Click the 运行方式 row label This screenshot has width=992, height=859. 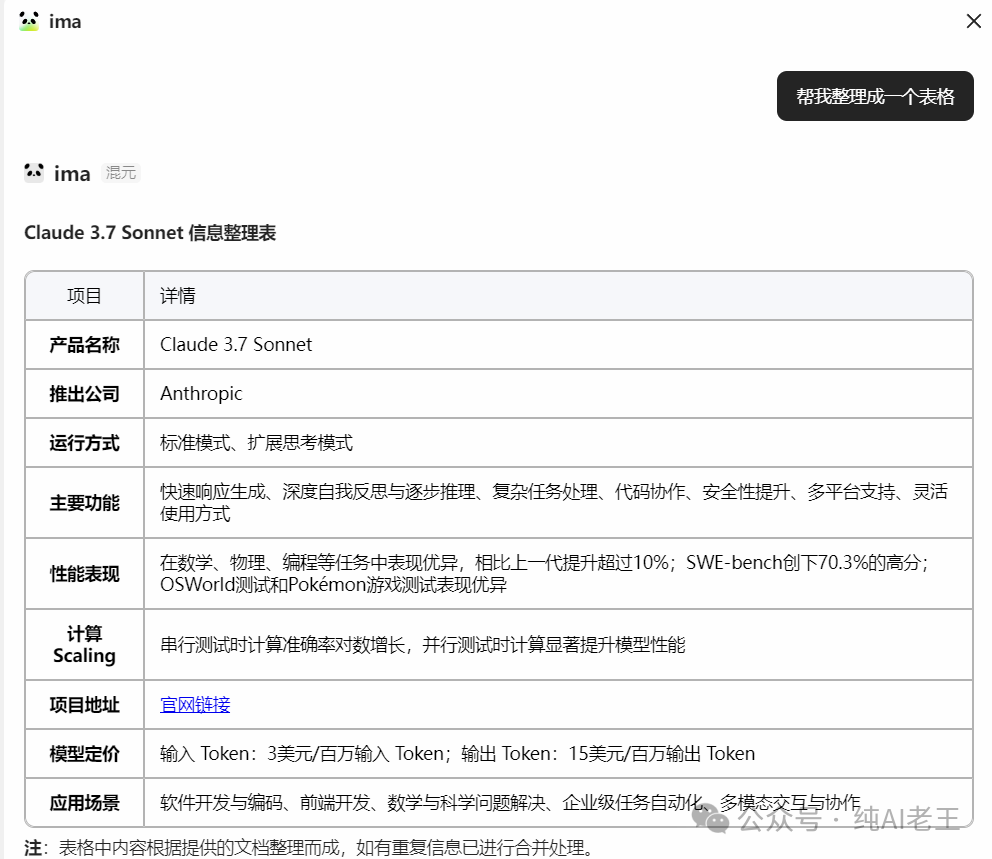tap(85, 443)
